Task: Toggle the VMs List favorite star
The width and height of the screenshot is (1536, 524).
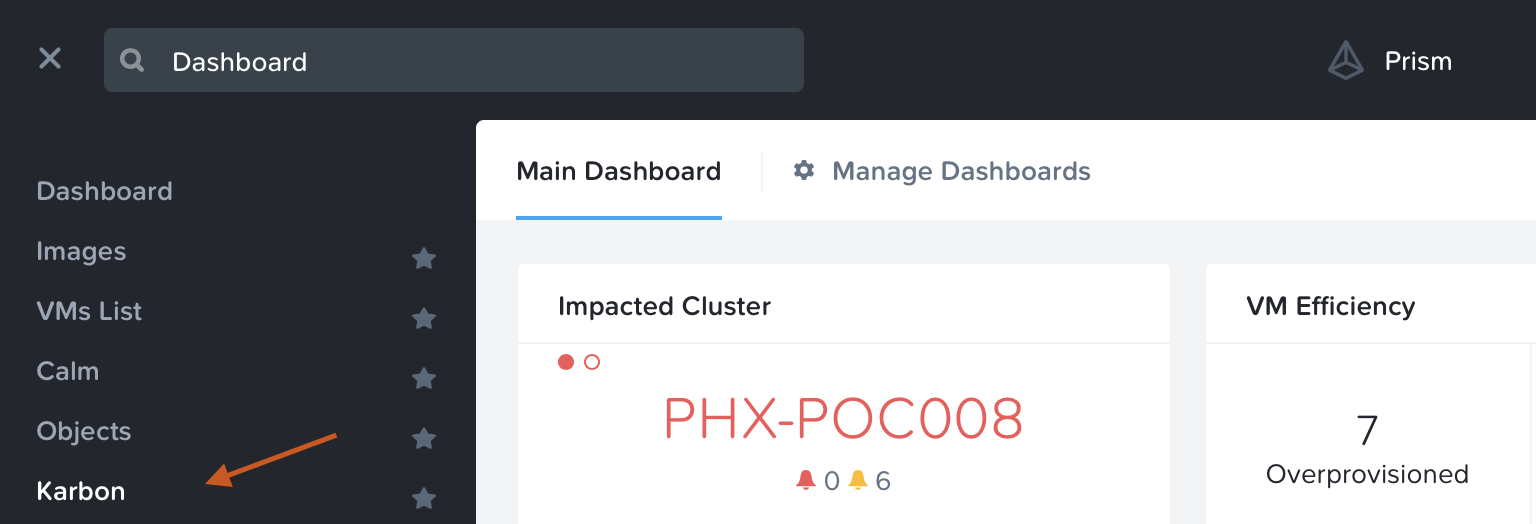Action: click(x=424, y=319)
